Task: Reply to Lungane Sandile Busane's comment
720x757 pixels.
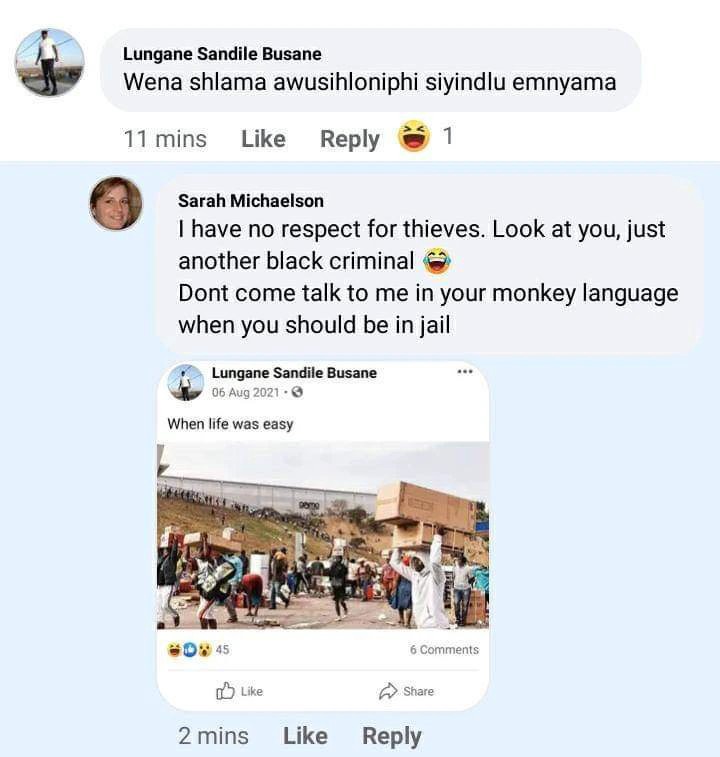Action: (350, 140)
